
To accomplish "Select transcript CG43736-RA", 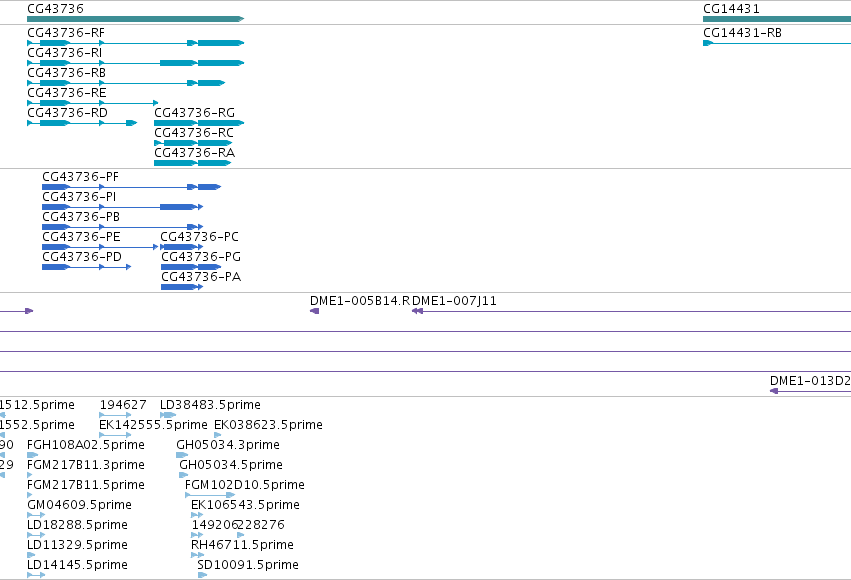I will (193, 163).
